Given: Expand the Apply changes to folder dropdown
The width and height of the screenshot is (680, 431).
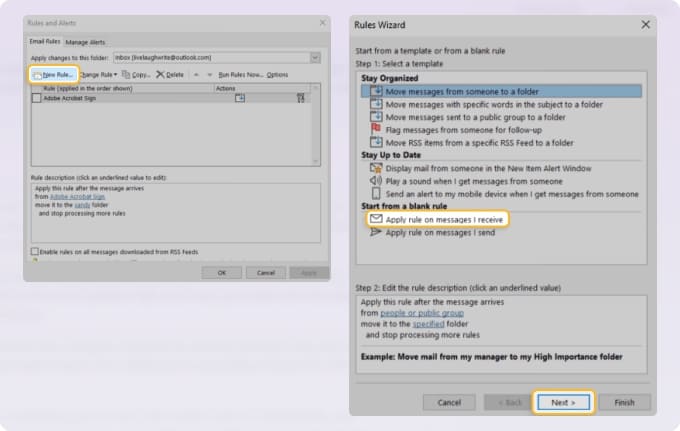Looking at the screenshot, I should tap(315, 58).
